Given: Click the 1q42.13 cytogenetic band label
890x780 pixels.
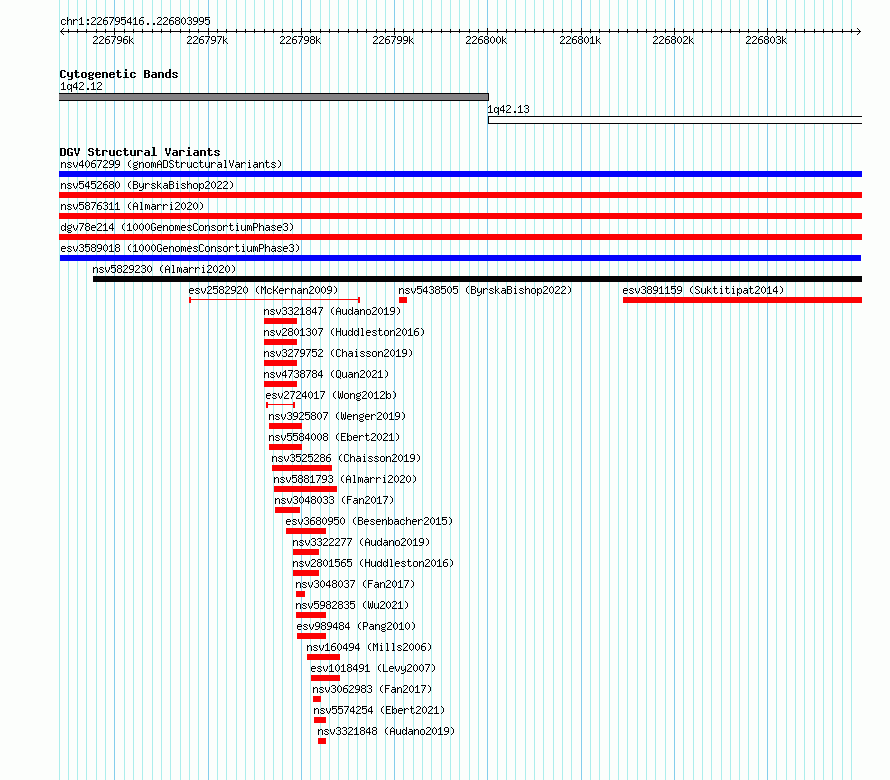Looking at the screenshot, I should 509,109.
